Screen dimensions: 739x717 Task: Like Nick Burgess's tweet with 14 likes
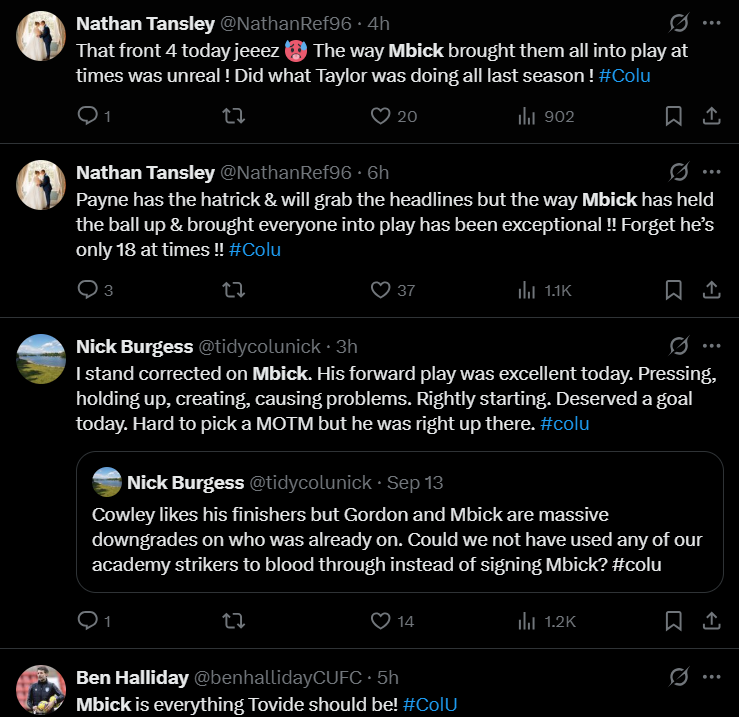[x=380, y=621]
